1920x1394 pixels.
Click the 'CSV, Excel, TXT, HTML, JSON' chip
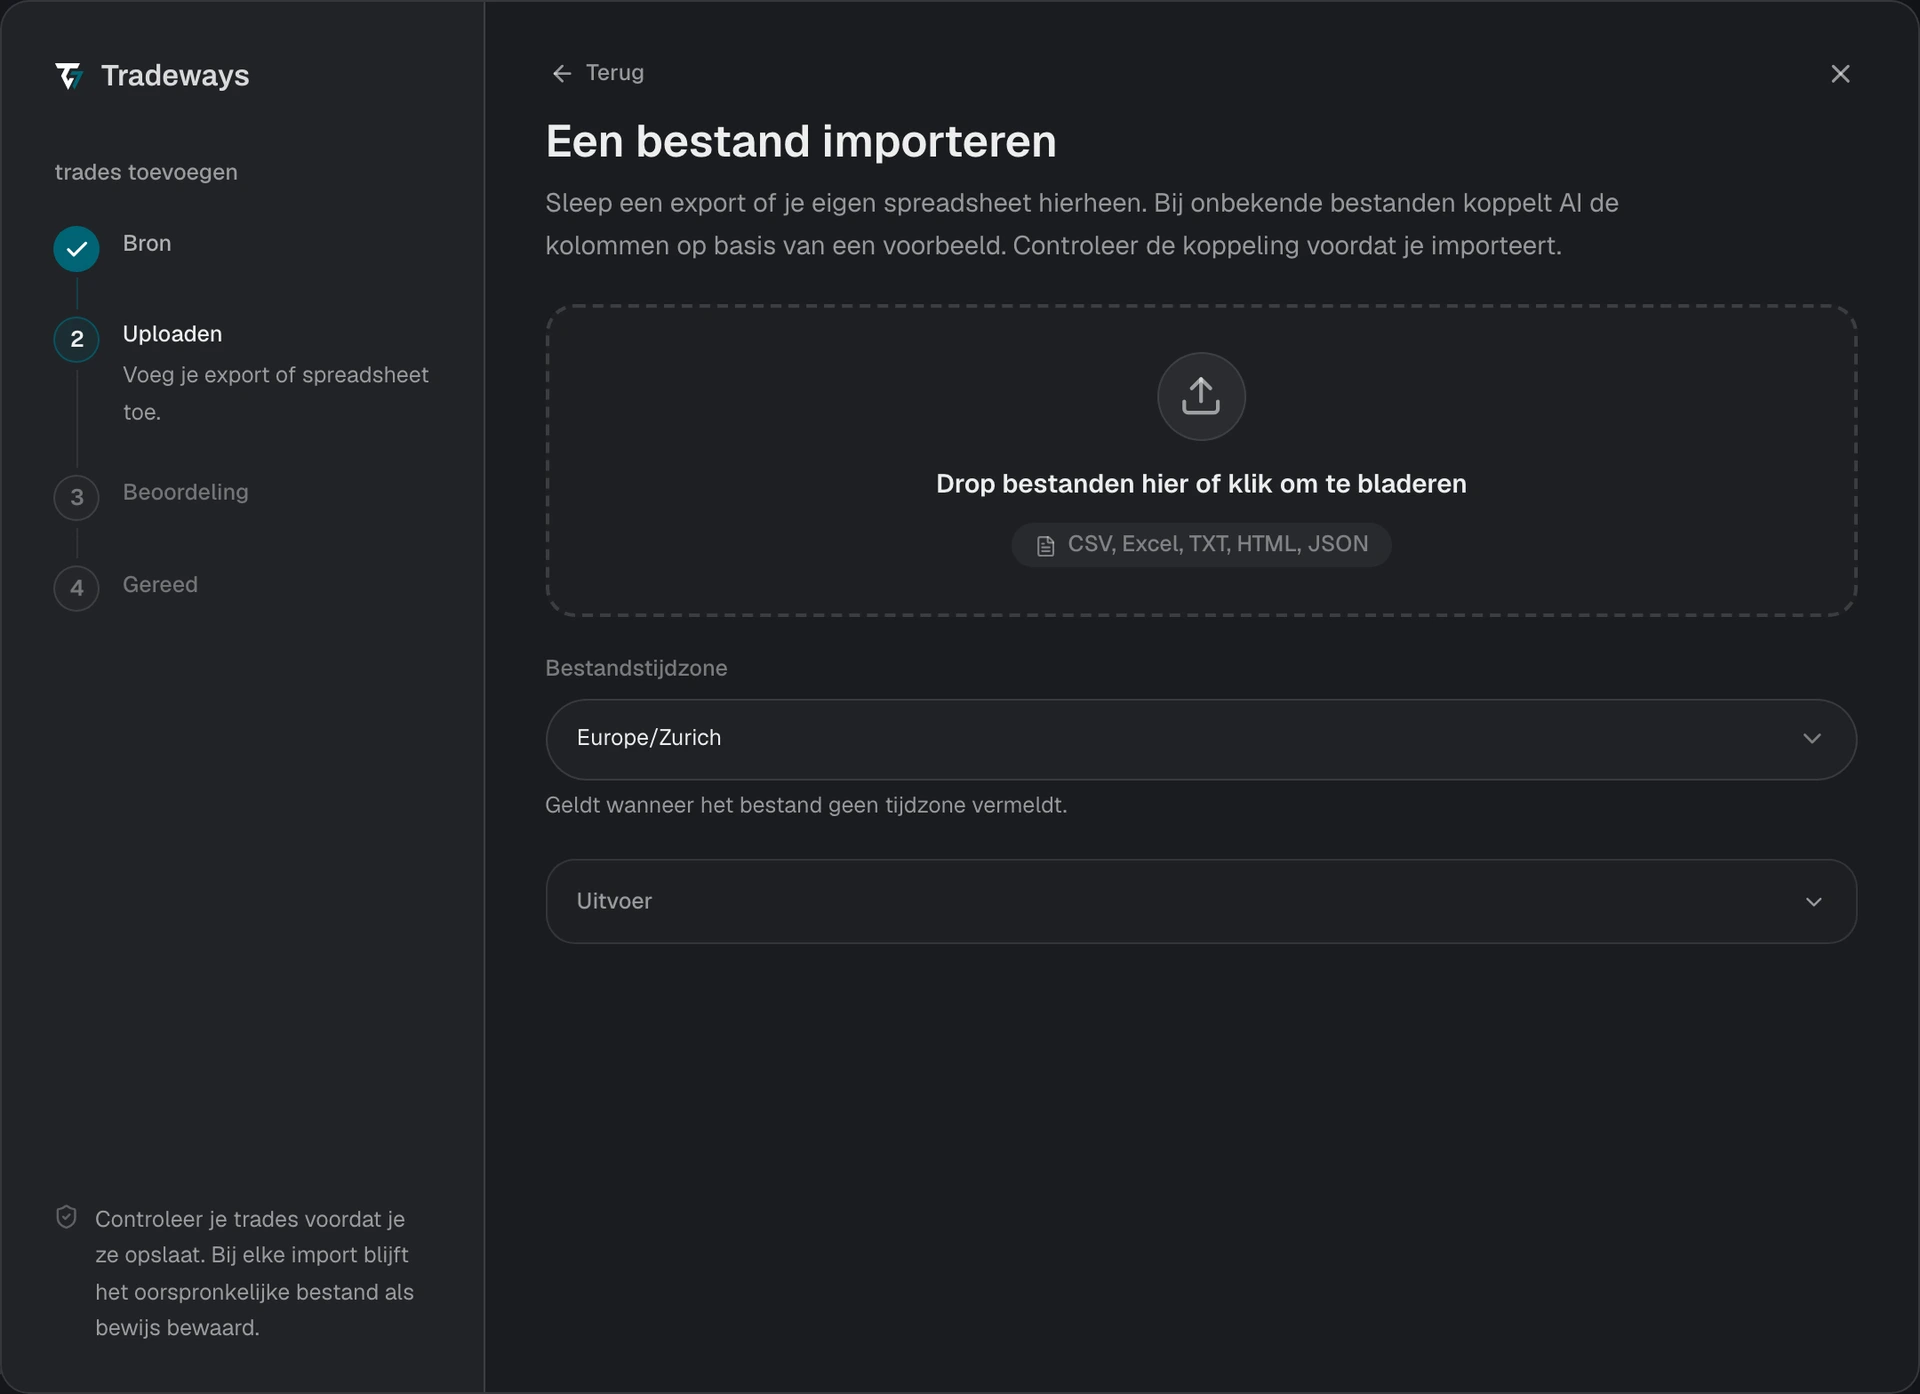(x=1201, y=545)
